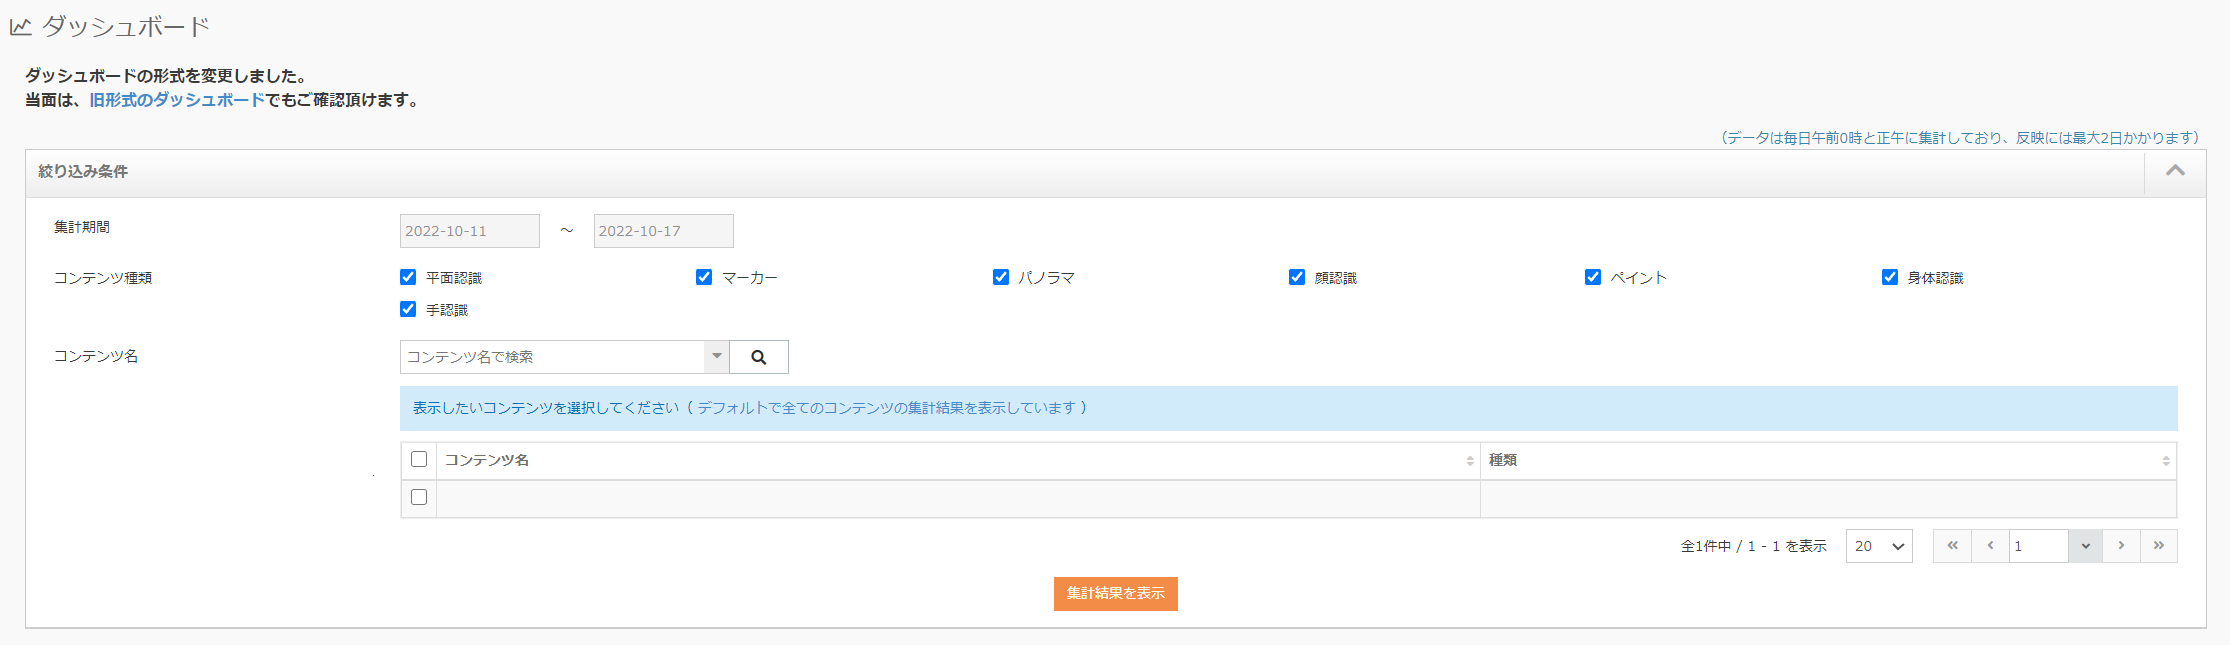Viewport: 2230px width, 645px height.
Task: Toggle the 顔認識 checkbox
Action: 1297,277
